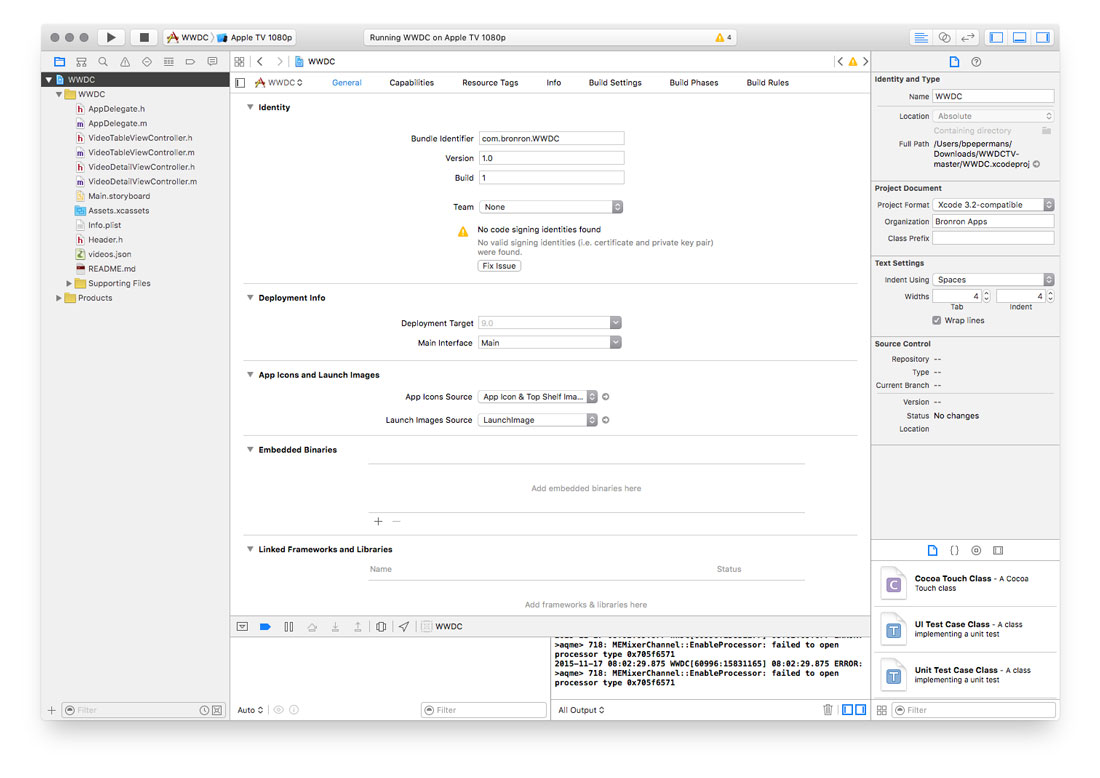Viewport: 1100px width, 778px height.
Task: Select AppDelegate.m in the file tree
Action: [x=117, y=123]
